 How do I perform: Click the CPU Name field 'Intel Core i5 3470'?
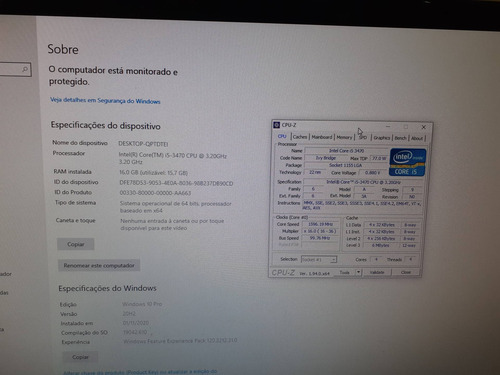click(x=346, y=151)
